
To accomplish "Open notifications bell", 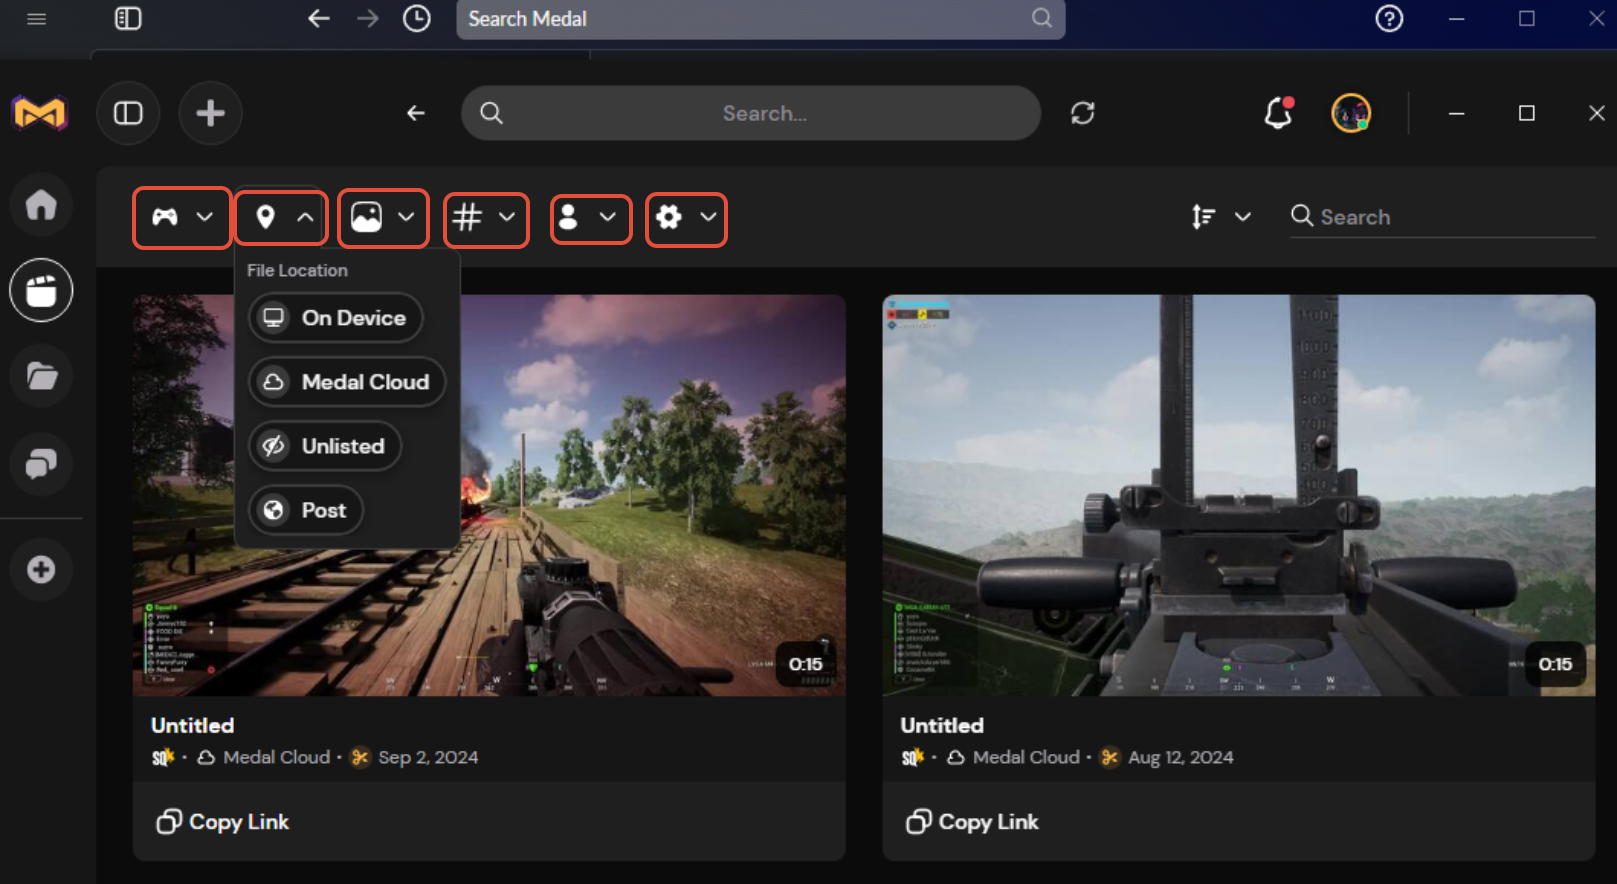I will pyautogui.click(x=1279, y=113).
